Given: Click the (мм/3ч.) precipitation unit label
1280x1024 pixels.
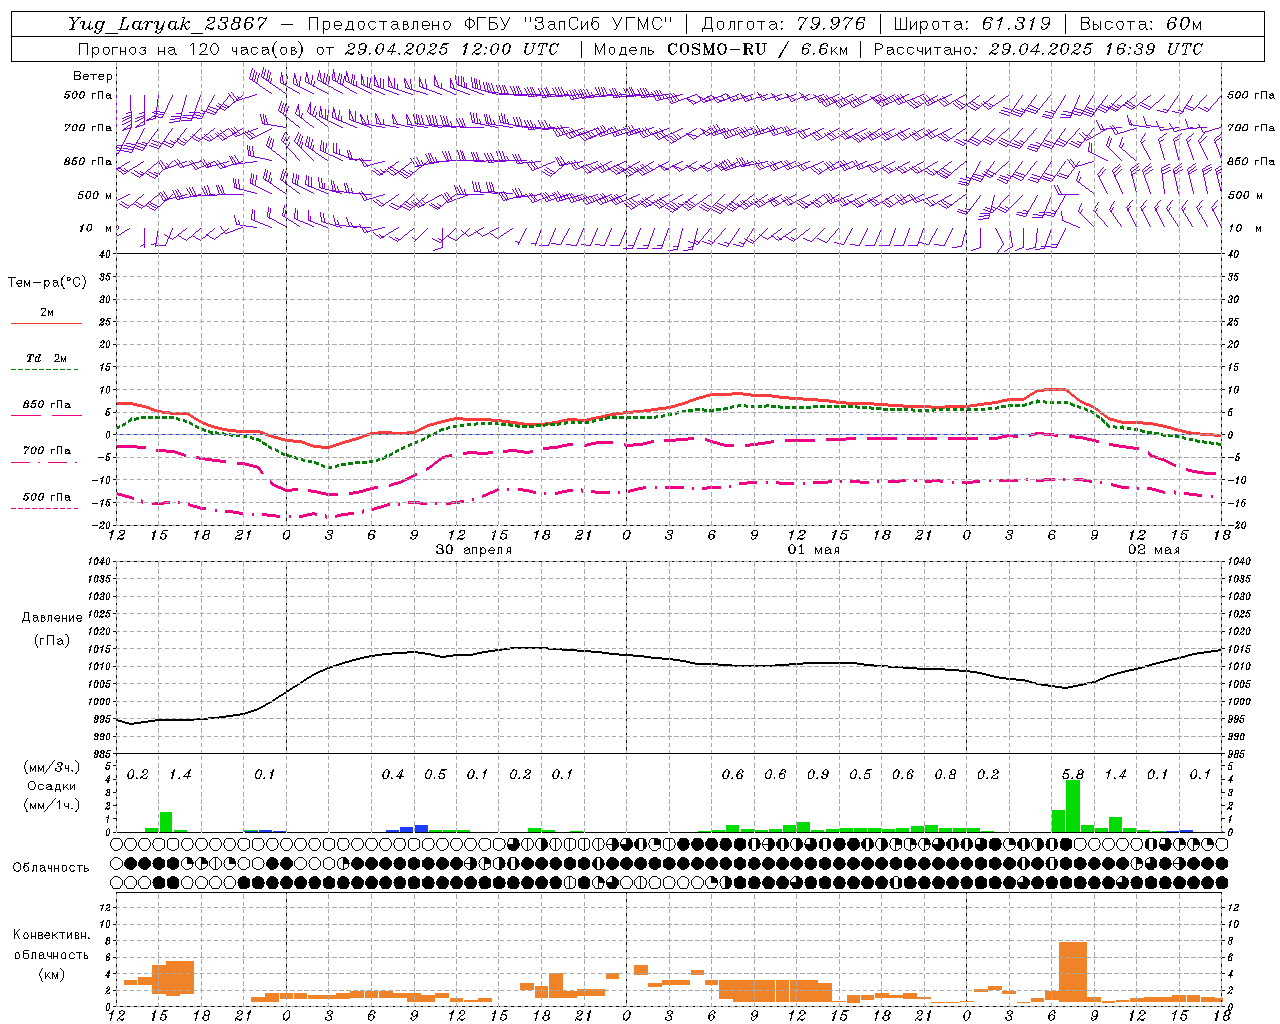Looking at the screenshot, I should pos(52,767).
